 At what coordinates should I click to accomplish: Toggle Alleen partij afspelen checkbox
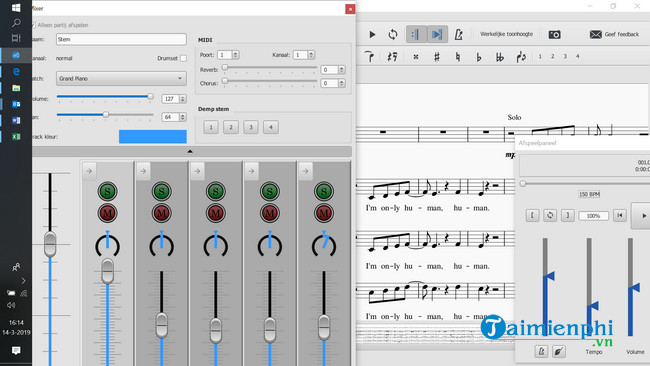34,25
